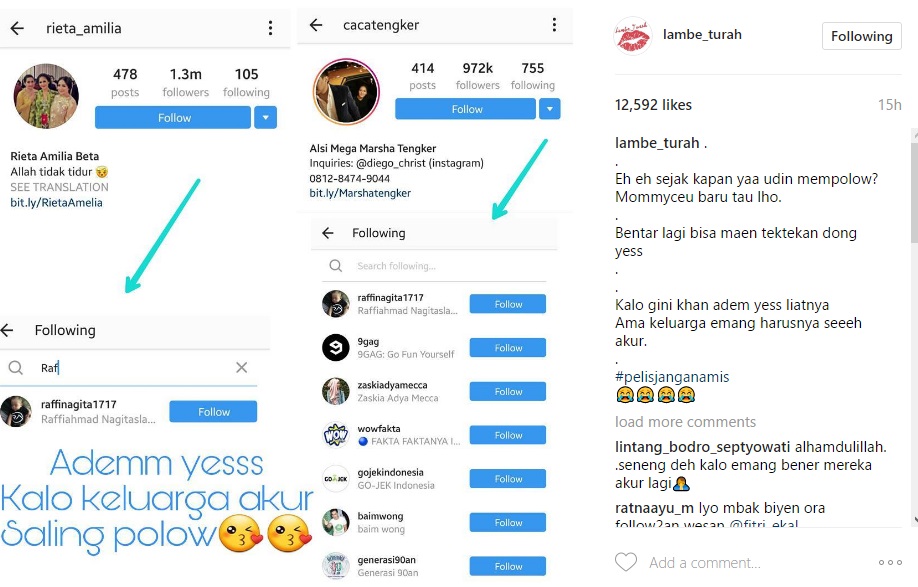Screen dimensions: 918x587
Task: Go back from cacatengker profile header
Action: (316, 25)
